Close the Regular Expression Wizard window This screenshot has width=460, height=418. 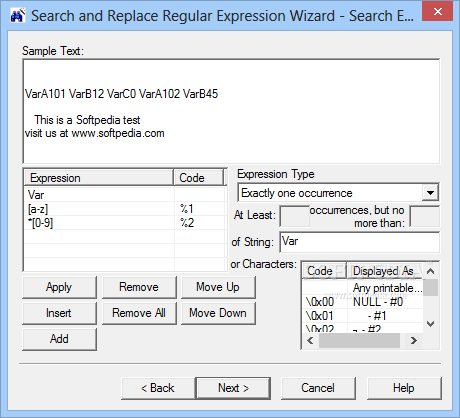437,12
